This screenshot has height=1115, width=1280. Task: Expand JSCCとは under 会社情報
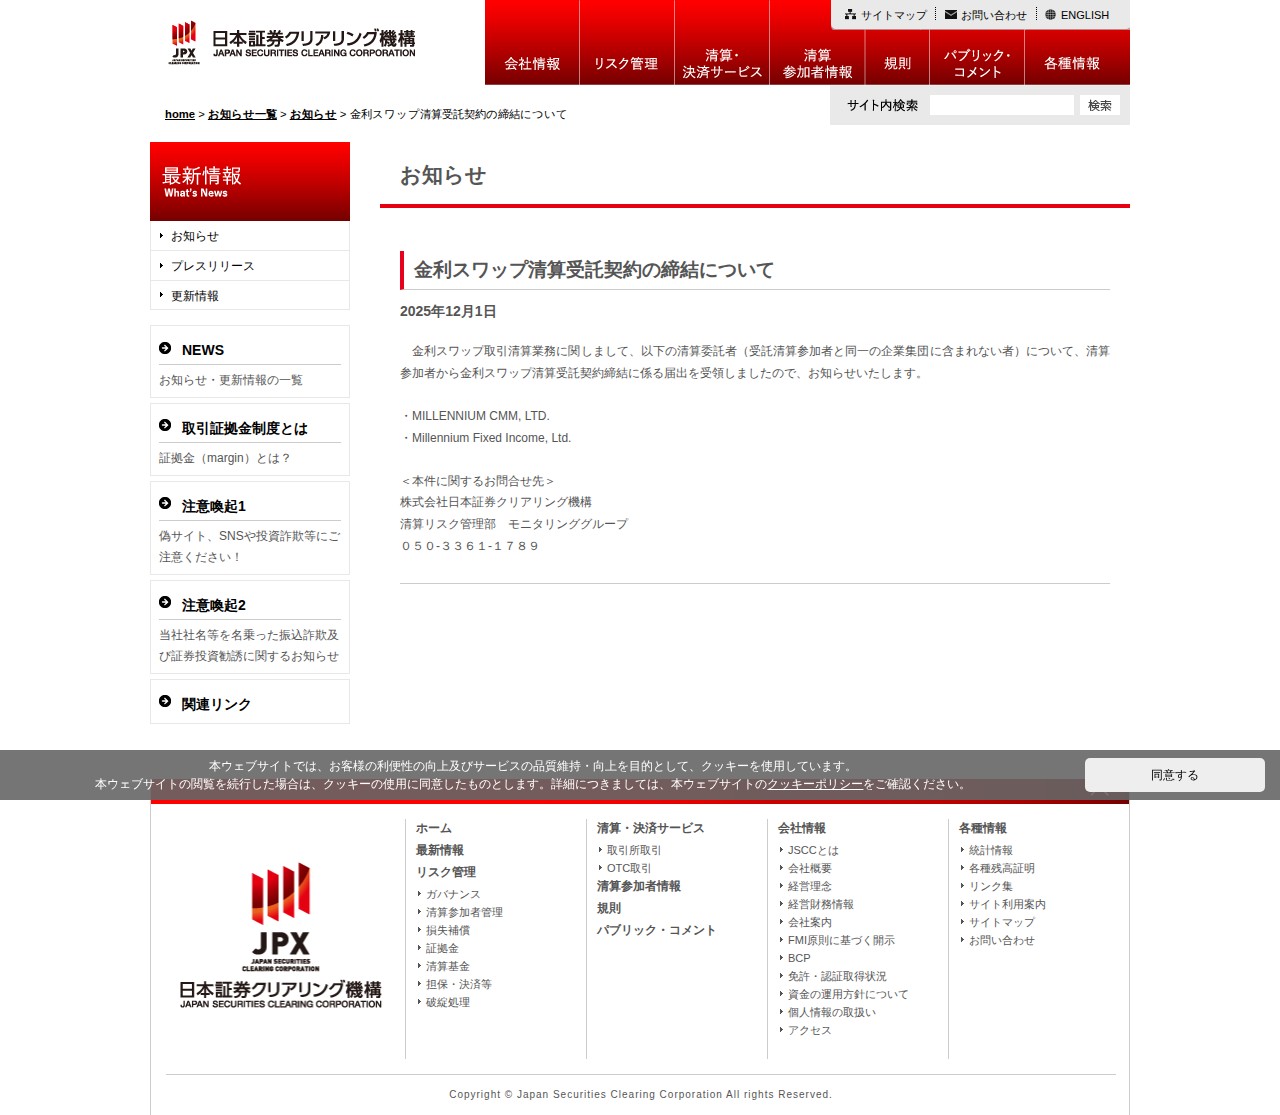813,850
